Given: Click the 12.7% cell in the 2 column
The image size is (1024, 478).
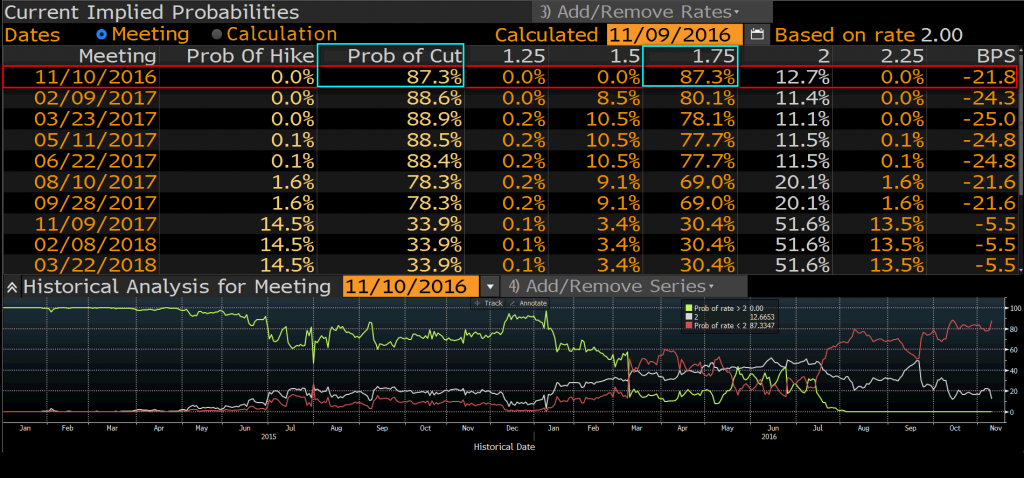Looking at the screenshot, I should [x=803, y=77].
